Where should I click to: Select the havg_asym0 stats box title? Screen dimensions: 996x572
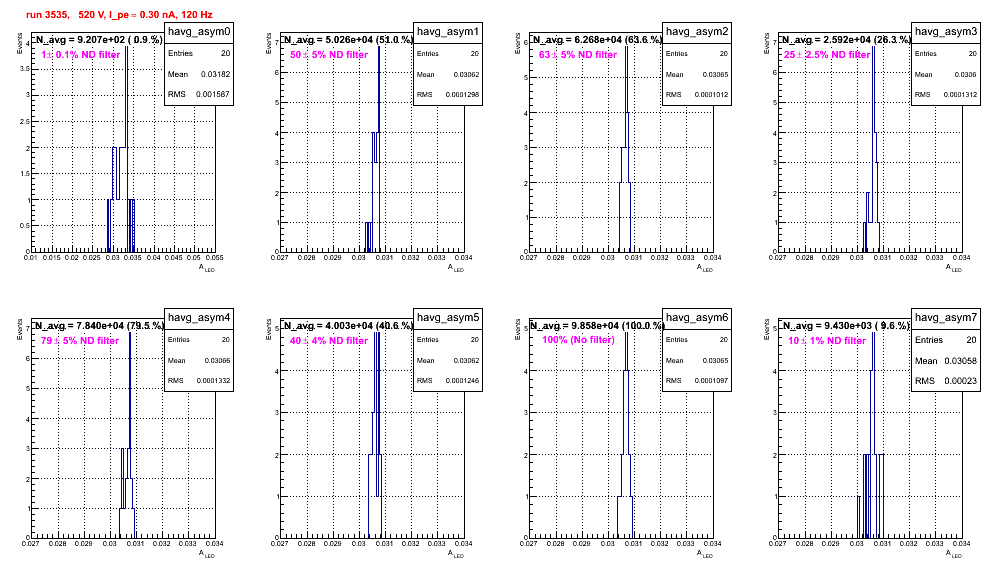point(199,32)
